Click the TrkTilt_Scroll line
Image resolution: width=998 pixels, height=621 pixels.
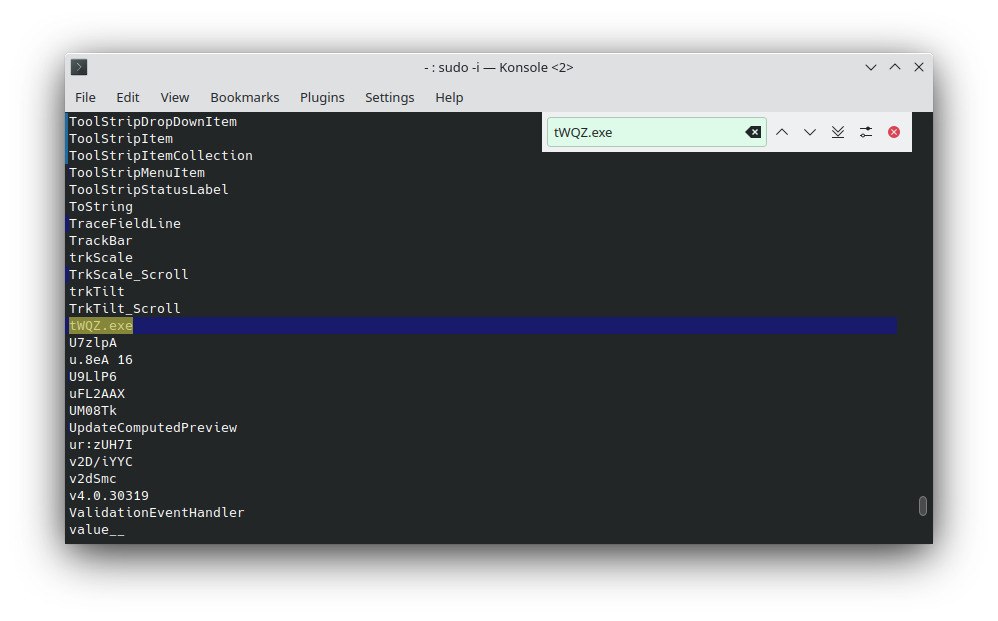point(125,309)
